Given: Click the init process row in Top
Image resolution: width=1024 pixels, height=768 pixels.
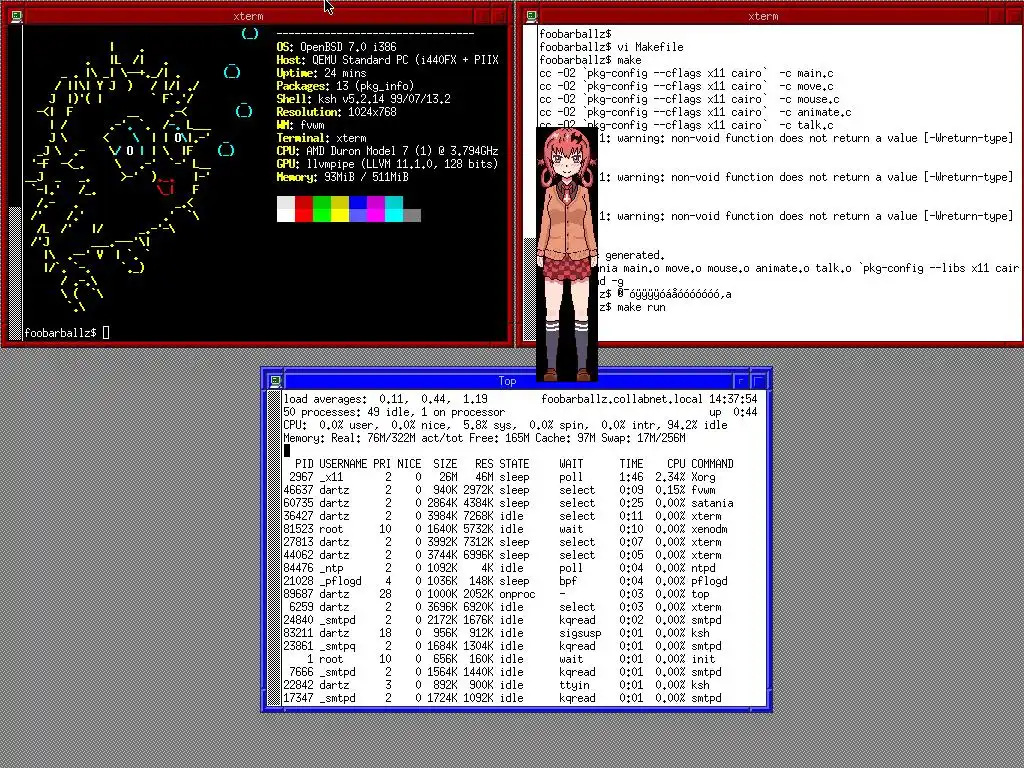Looking at the screenshot, I should pyautogui.click(x=509, y=659).
